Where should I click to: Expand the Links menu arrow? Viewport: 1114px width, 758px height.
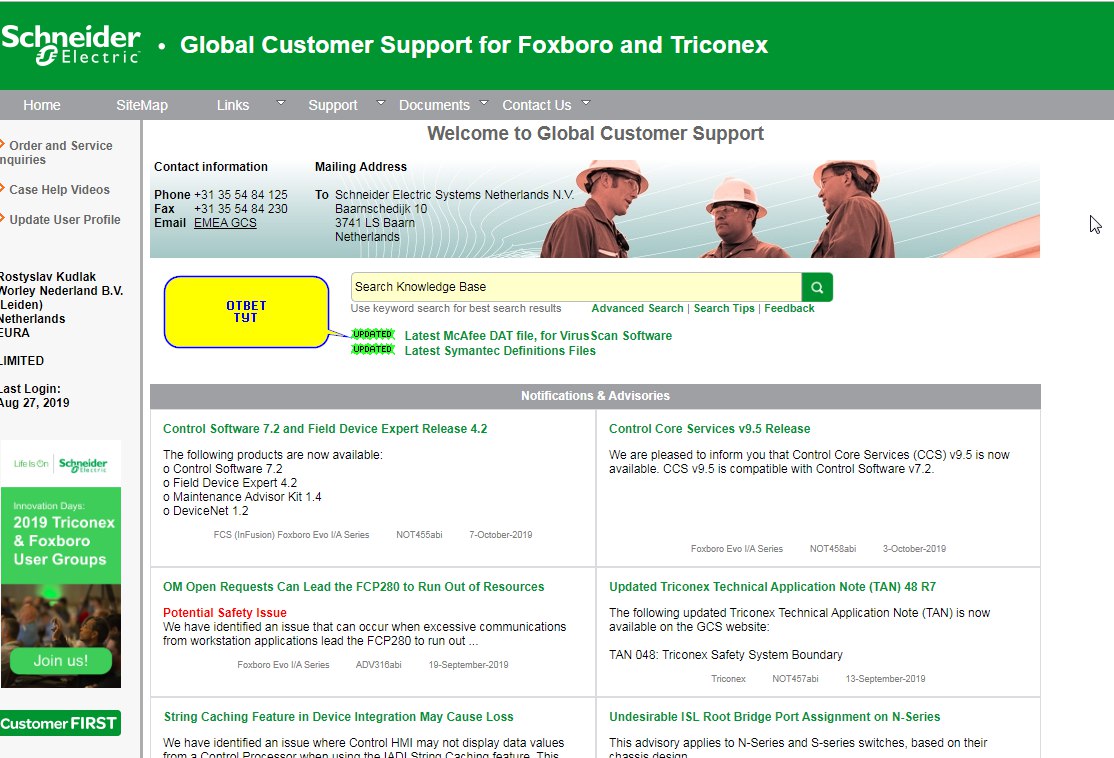[281, 103]
